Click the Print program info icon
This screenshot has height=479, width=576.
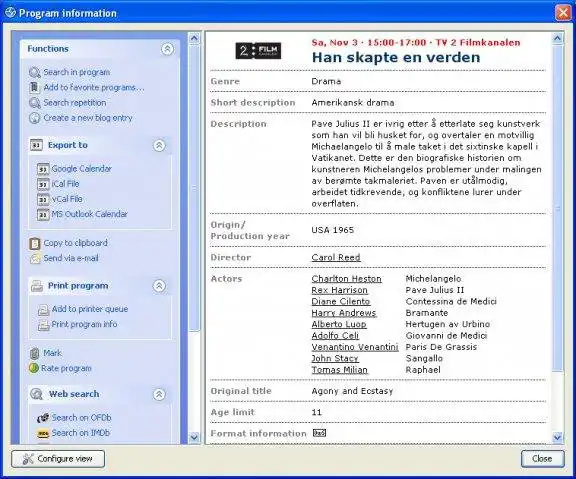(43, 325)
